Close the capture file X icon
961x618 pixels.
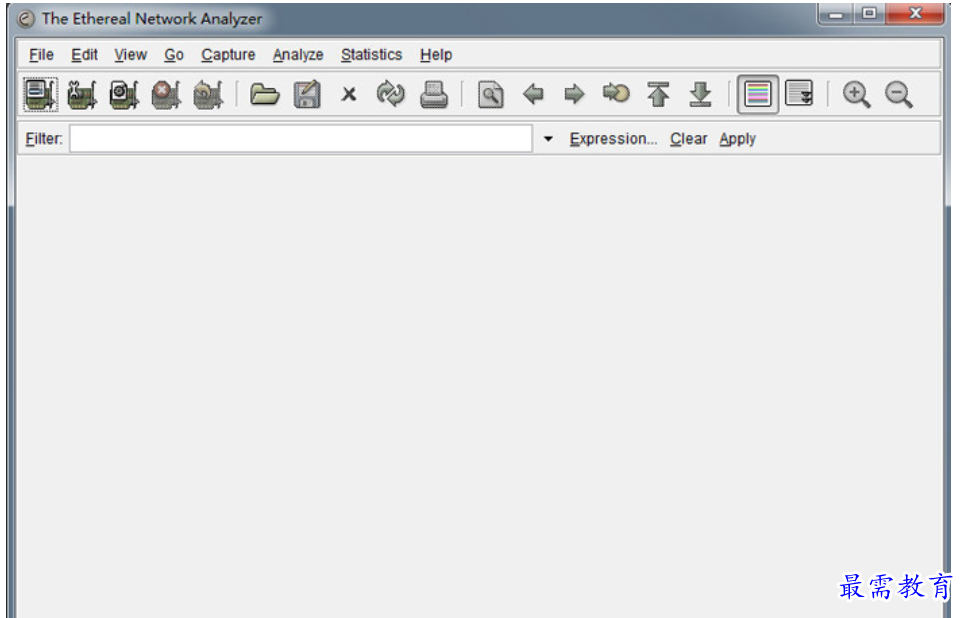click(349, 94)
